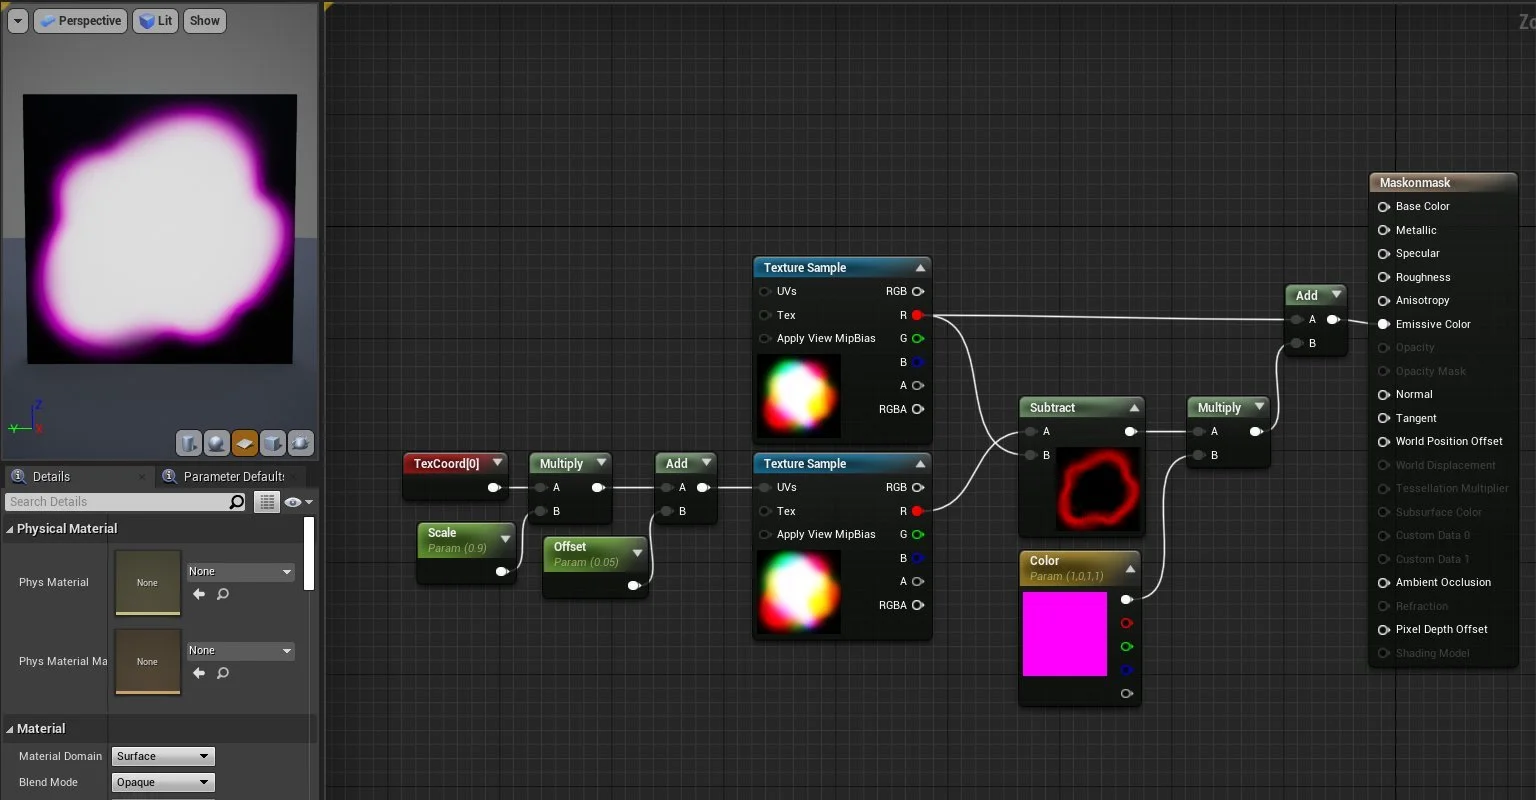Screen dimensions: 1536x800
Task: Expand the Offset parameter node arrow
Action: coord(637,553)
